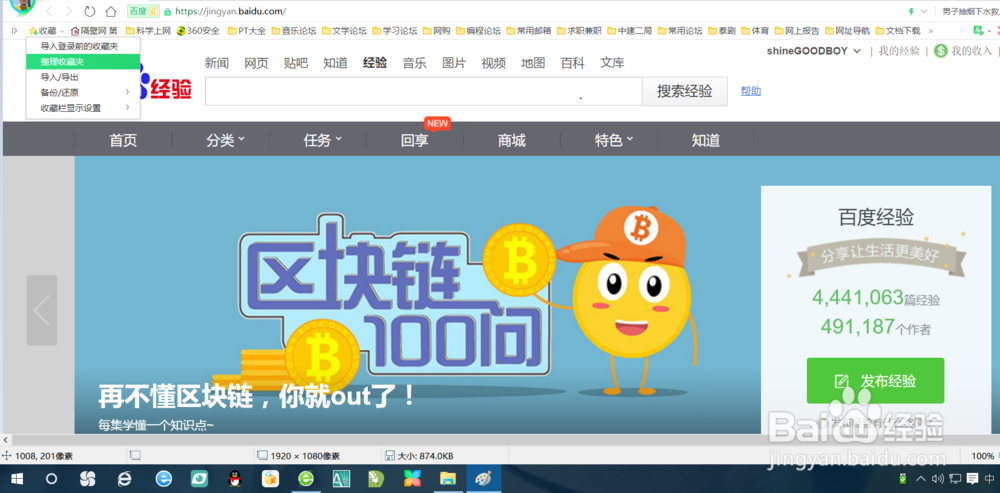Expand the shineGOODBOY account dropdown

(x=814, y=51)
